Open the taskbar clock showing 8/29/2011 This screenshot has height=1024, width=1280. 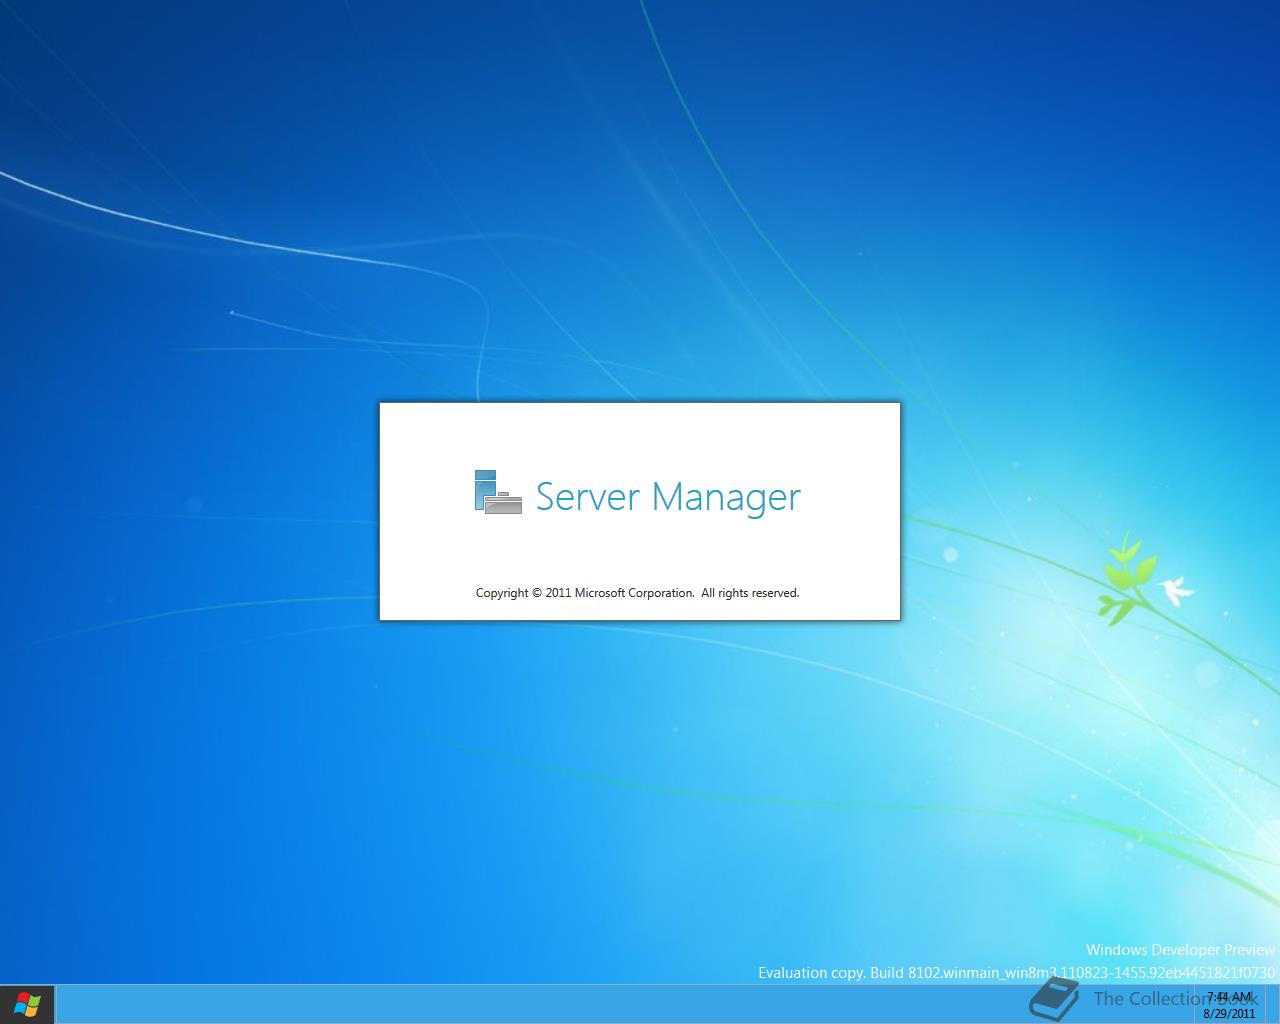pyautogui.click(x=1229, y=1004)
